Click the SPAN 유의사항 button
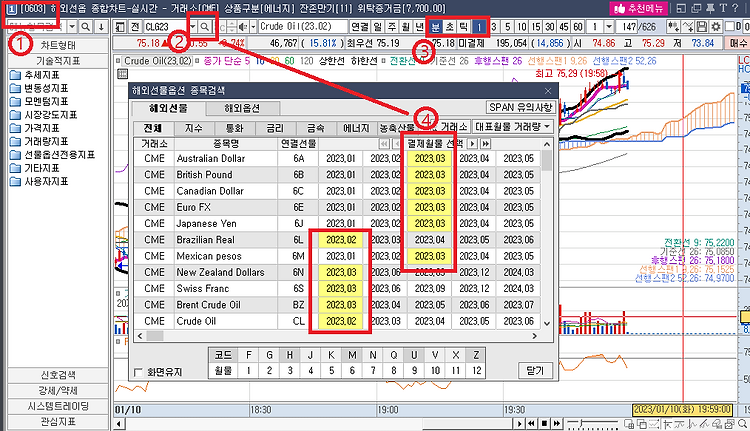Screen dimensions: 750x431 (x=520, y=107)
